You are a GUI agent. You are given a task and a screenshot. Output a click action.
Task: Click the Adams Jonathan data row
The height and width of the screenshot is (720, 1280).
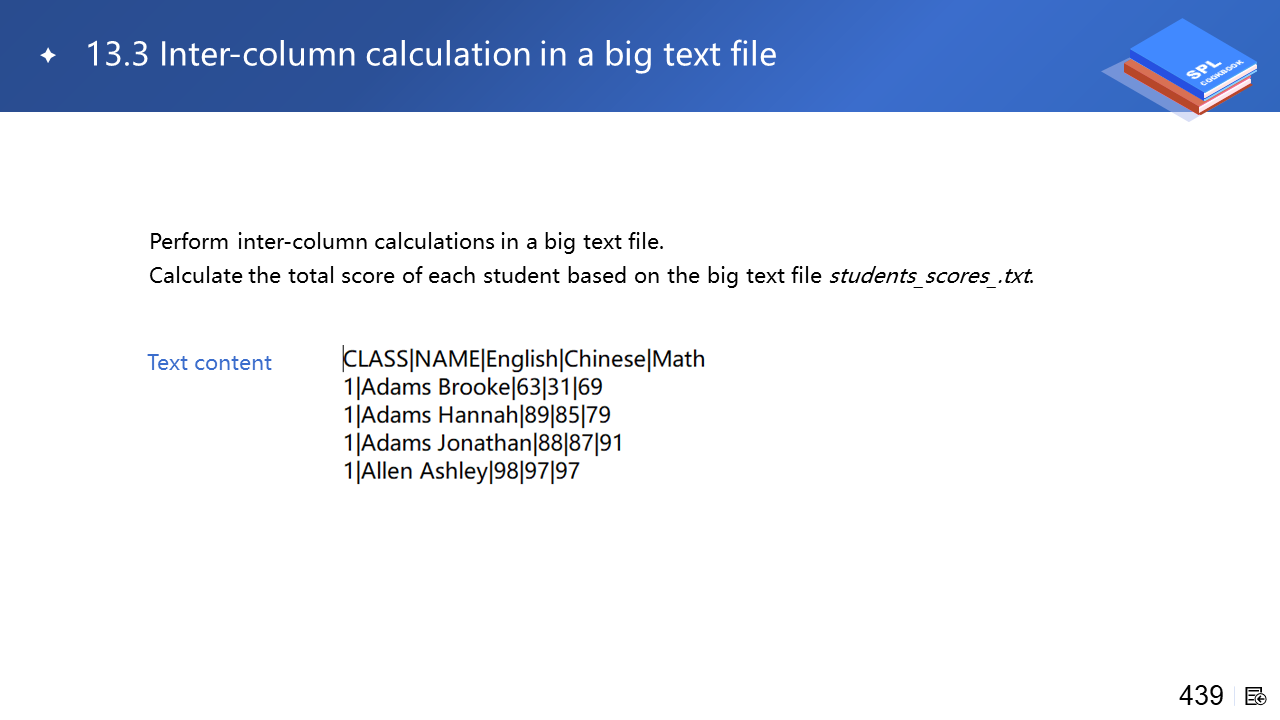483,443
